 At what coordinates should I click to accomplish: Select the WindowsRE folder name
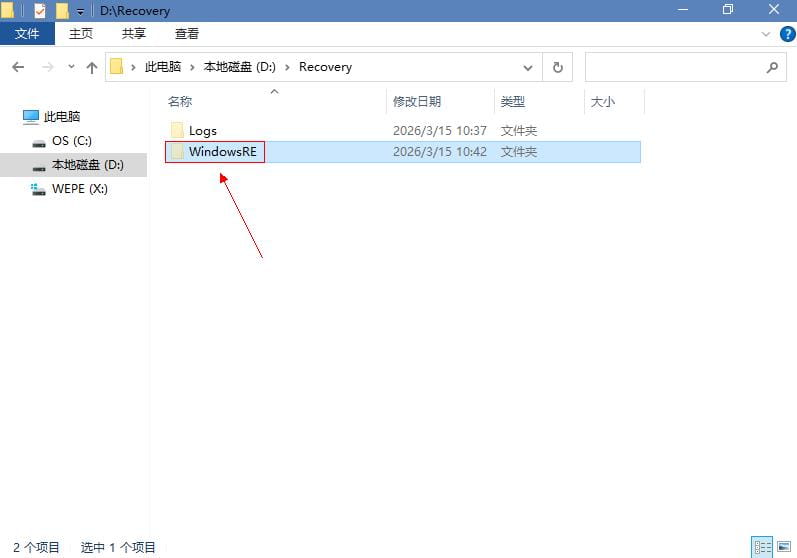point(223,151)
